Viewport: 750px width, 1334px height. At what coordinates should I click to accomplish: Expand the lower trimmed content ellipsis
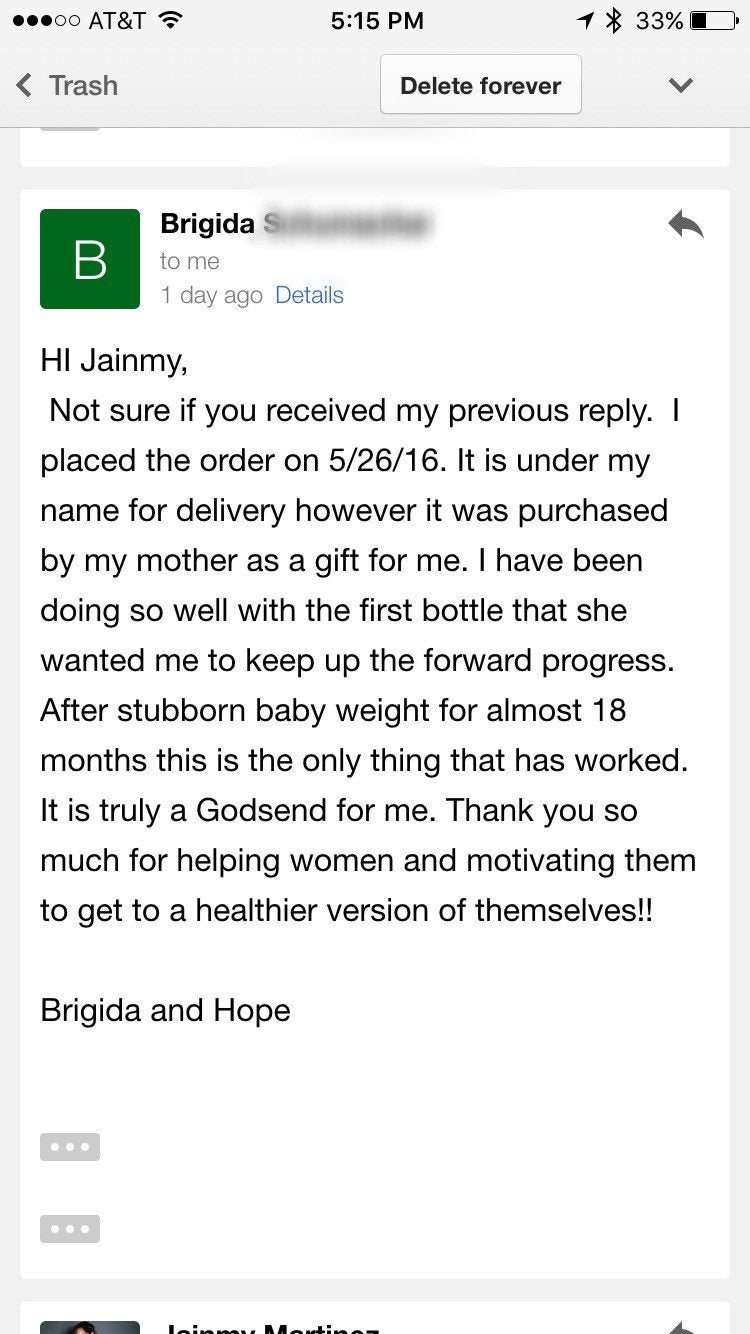point(70,1228)
